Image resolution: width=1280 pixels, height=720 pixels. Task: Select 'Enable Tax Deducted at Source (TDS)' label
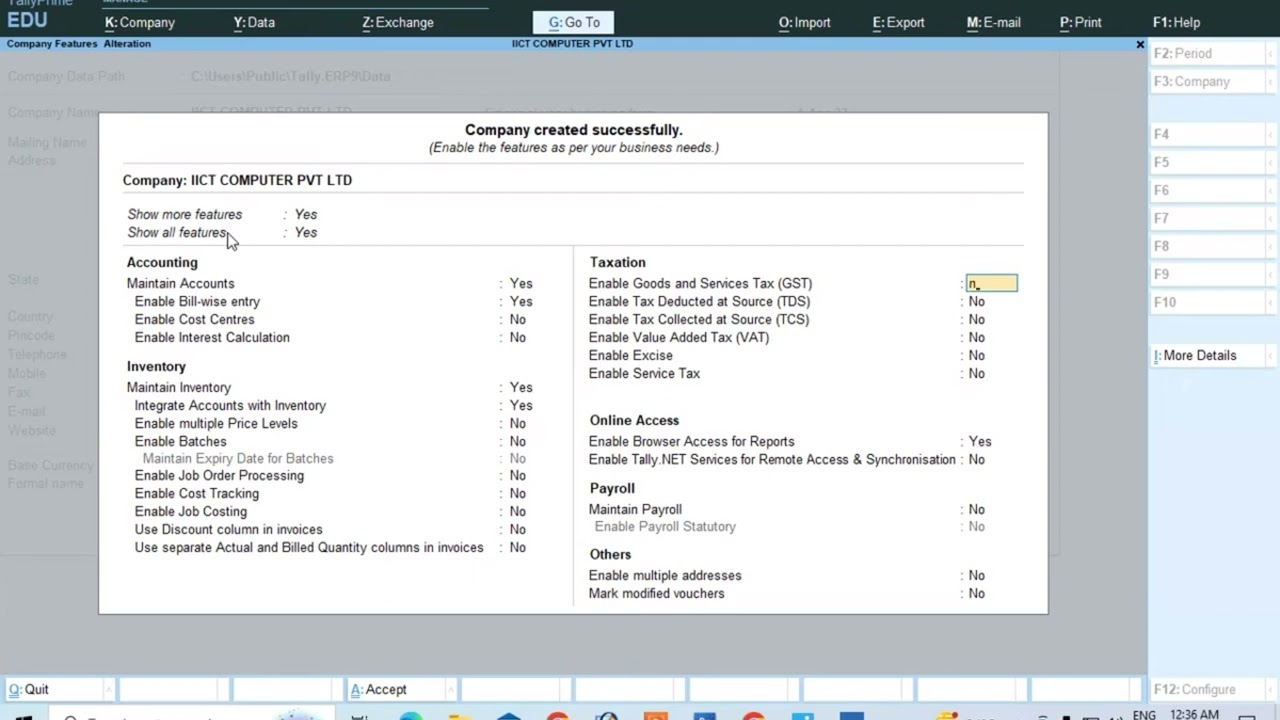point(699,302)
